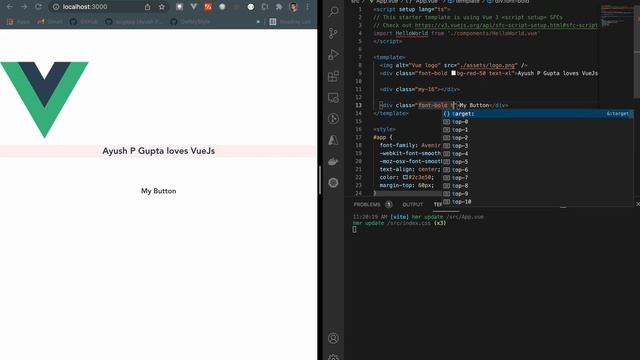
Task: Click the My Button text on the page
Action: point(158,191)
